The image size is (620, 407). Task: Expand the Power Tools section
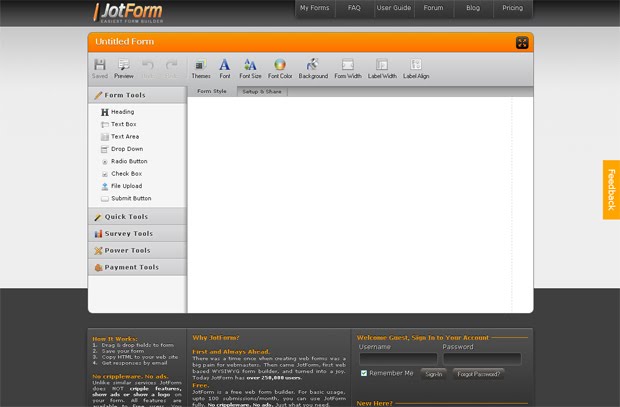click(x=137, y=250)
